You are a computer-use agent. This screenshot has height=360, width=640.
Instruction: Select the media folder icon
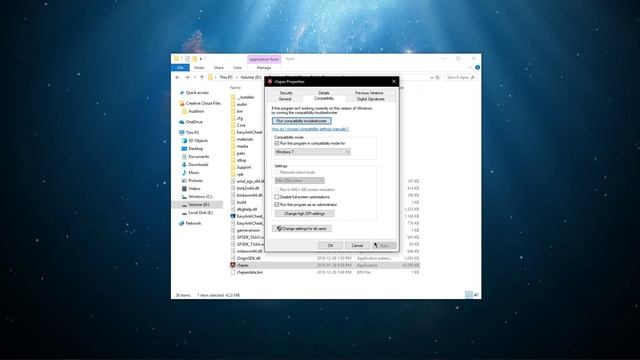[233, 146]
